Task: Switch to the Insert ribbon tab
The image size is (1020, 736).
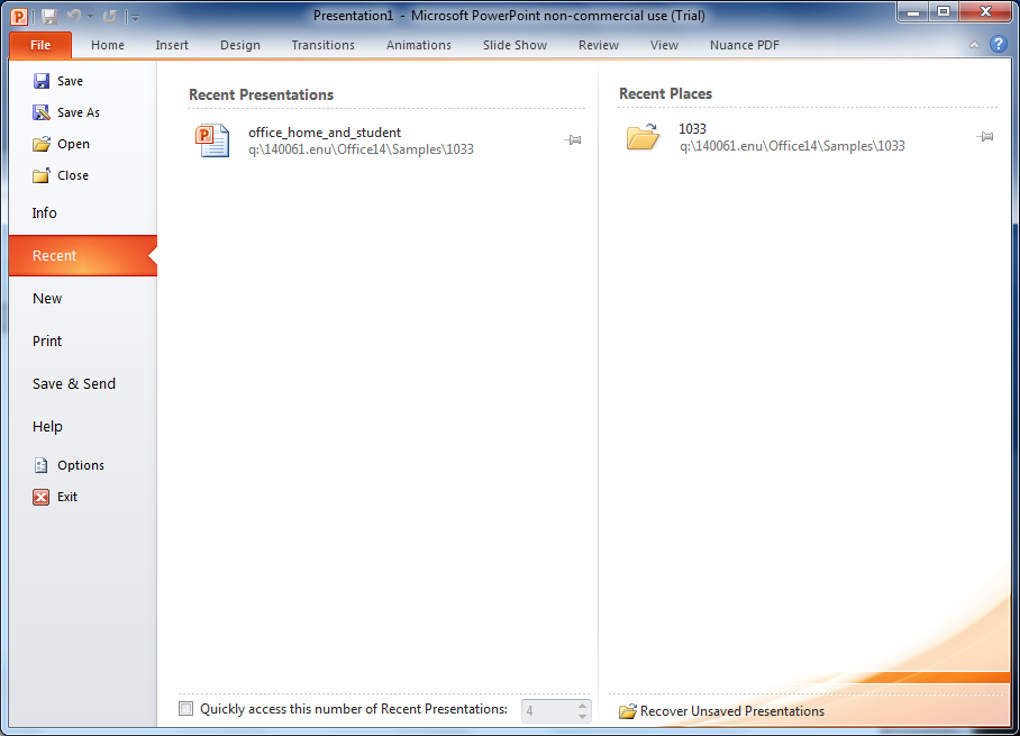Action: pos(172,45)
